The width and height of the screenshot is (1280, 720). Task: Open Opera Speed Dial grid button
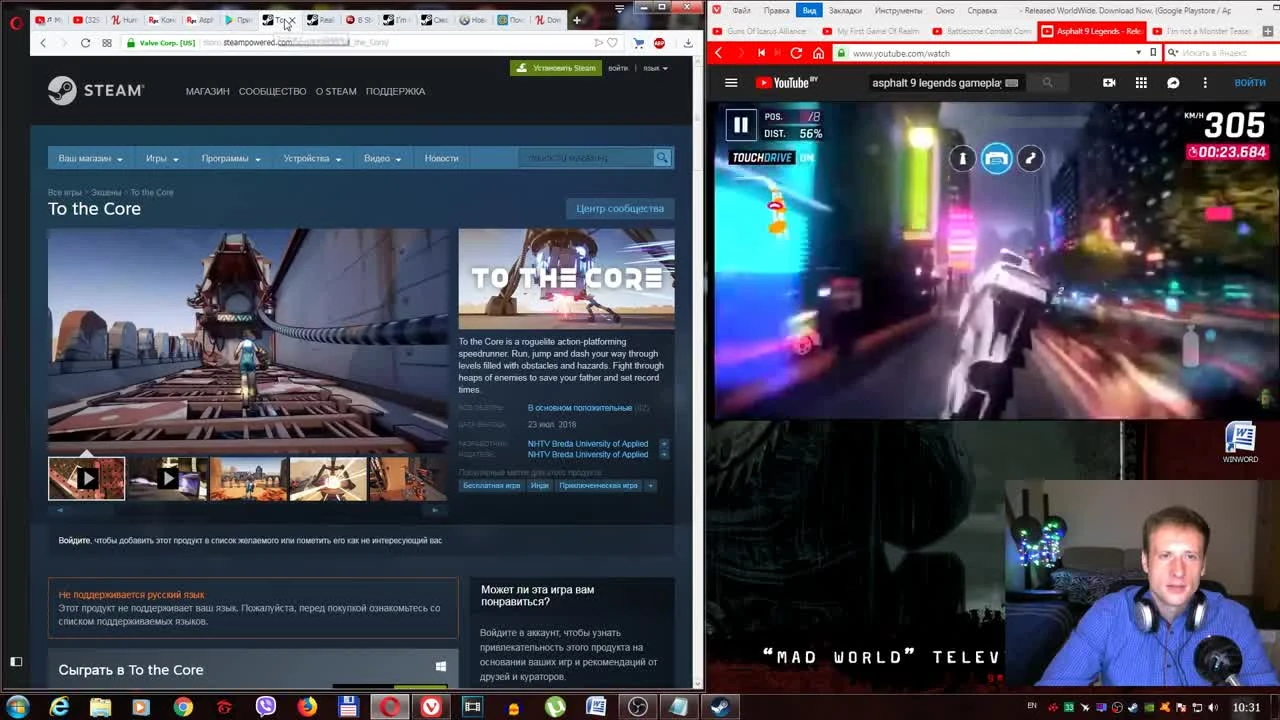[x=107, y=43]
